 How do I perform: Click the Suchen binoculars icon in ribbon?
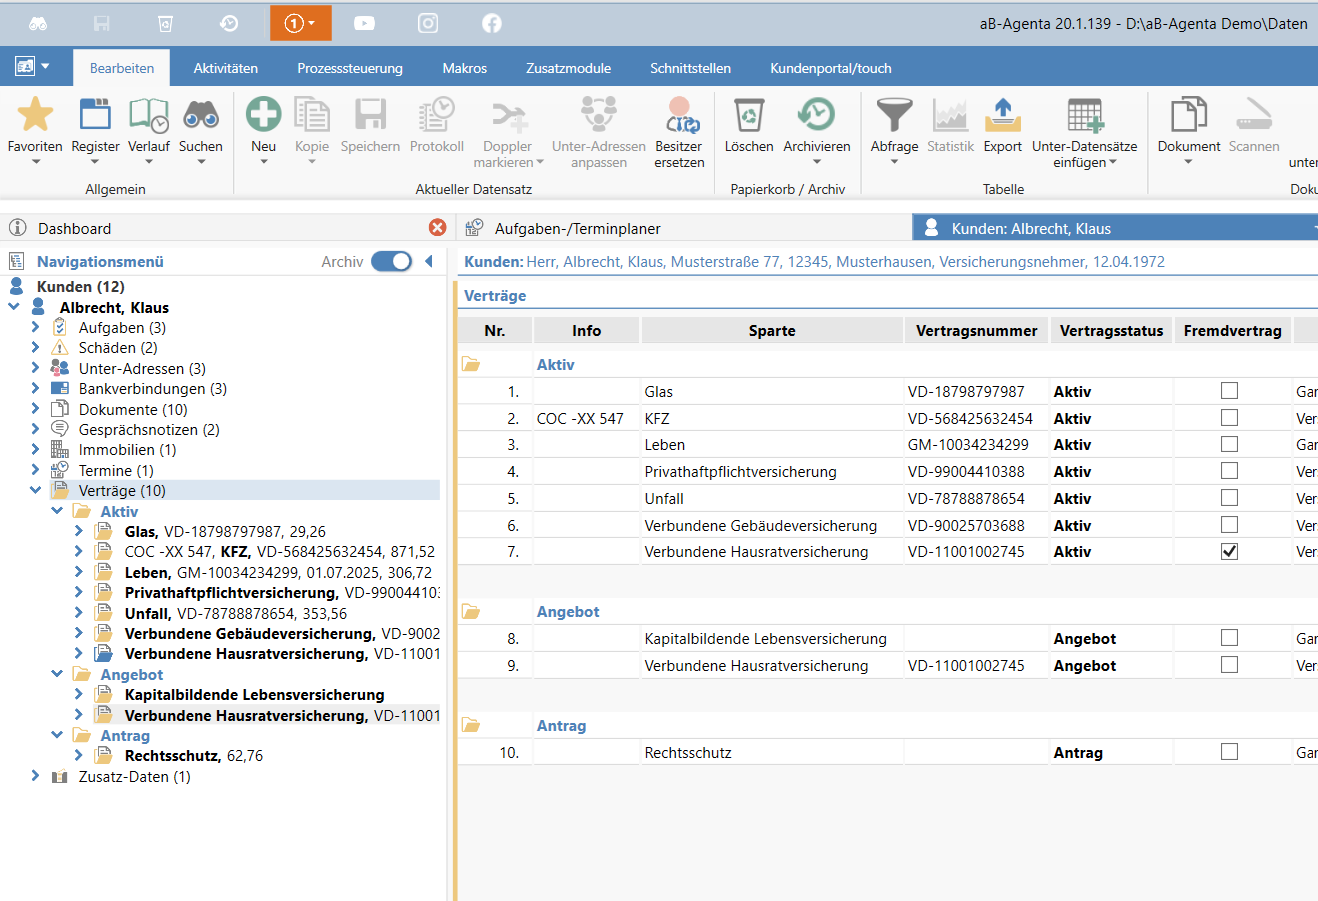pyautogui.click(x=201, y=115)
